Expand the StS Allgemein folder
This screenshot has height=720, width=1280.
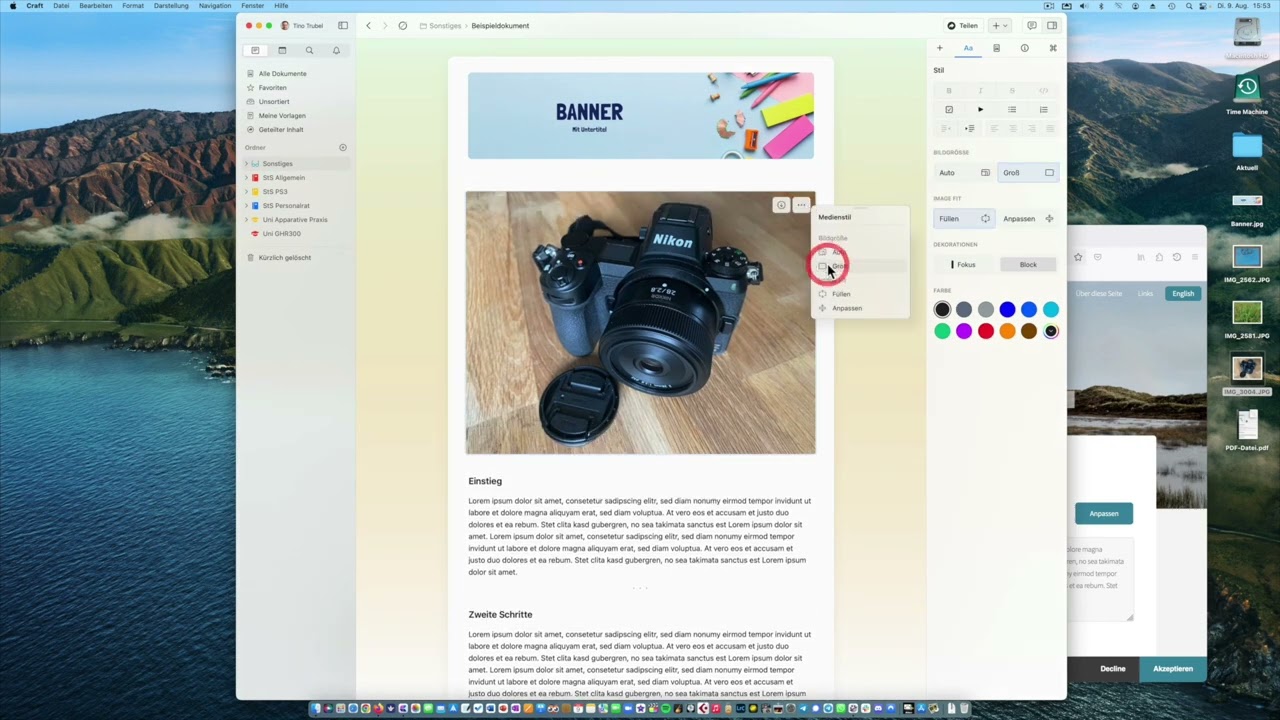pos(246,177)
